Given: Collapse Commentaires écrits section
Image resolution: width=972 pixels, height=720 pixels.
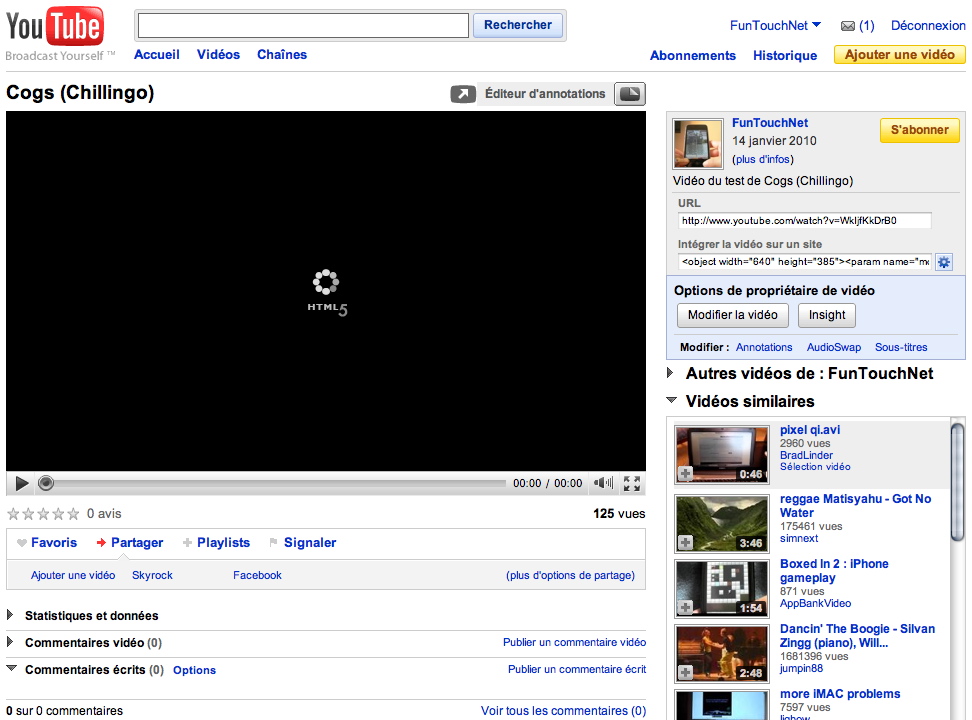Looking at the screenshot, I should point(11,669).
